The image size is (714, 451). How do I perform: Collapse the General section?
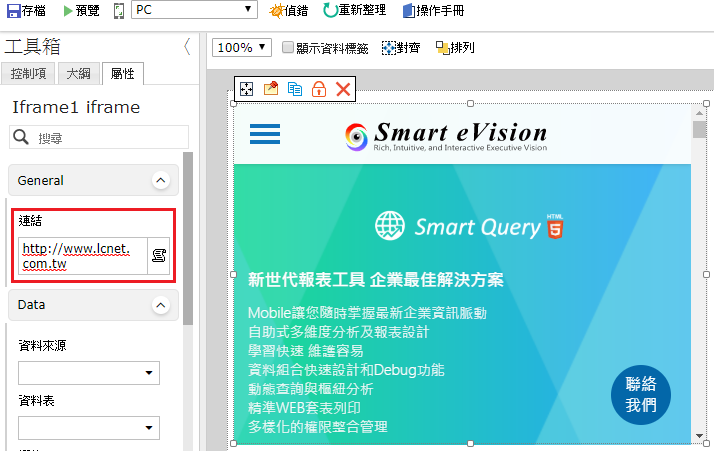(x=160, y=180)
